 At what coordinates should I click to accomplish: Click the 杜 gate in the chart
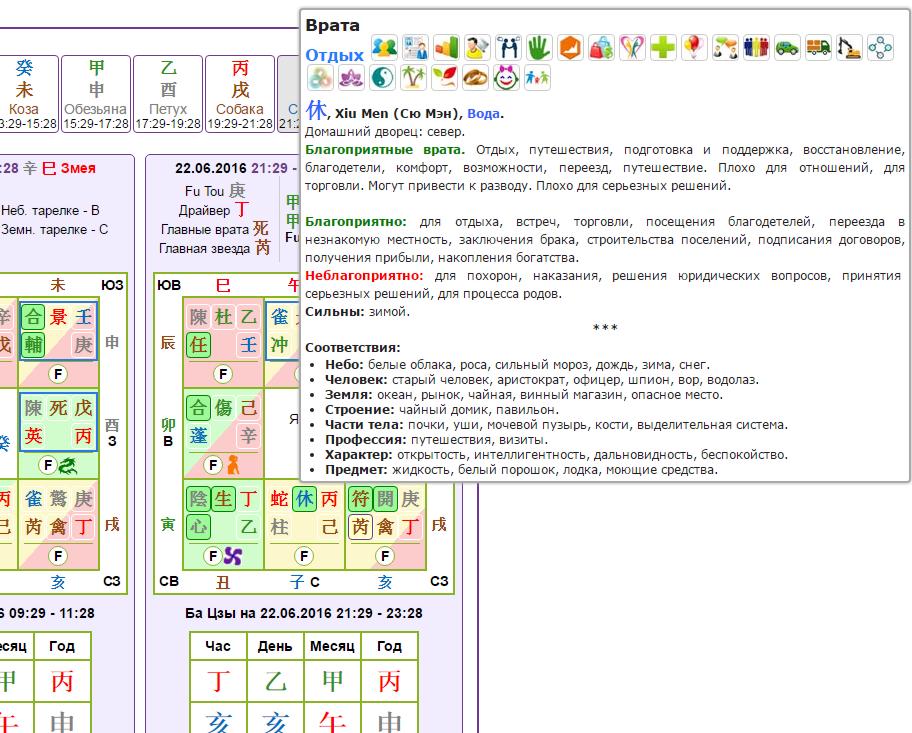(x=223, y=317)
